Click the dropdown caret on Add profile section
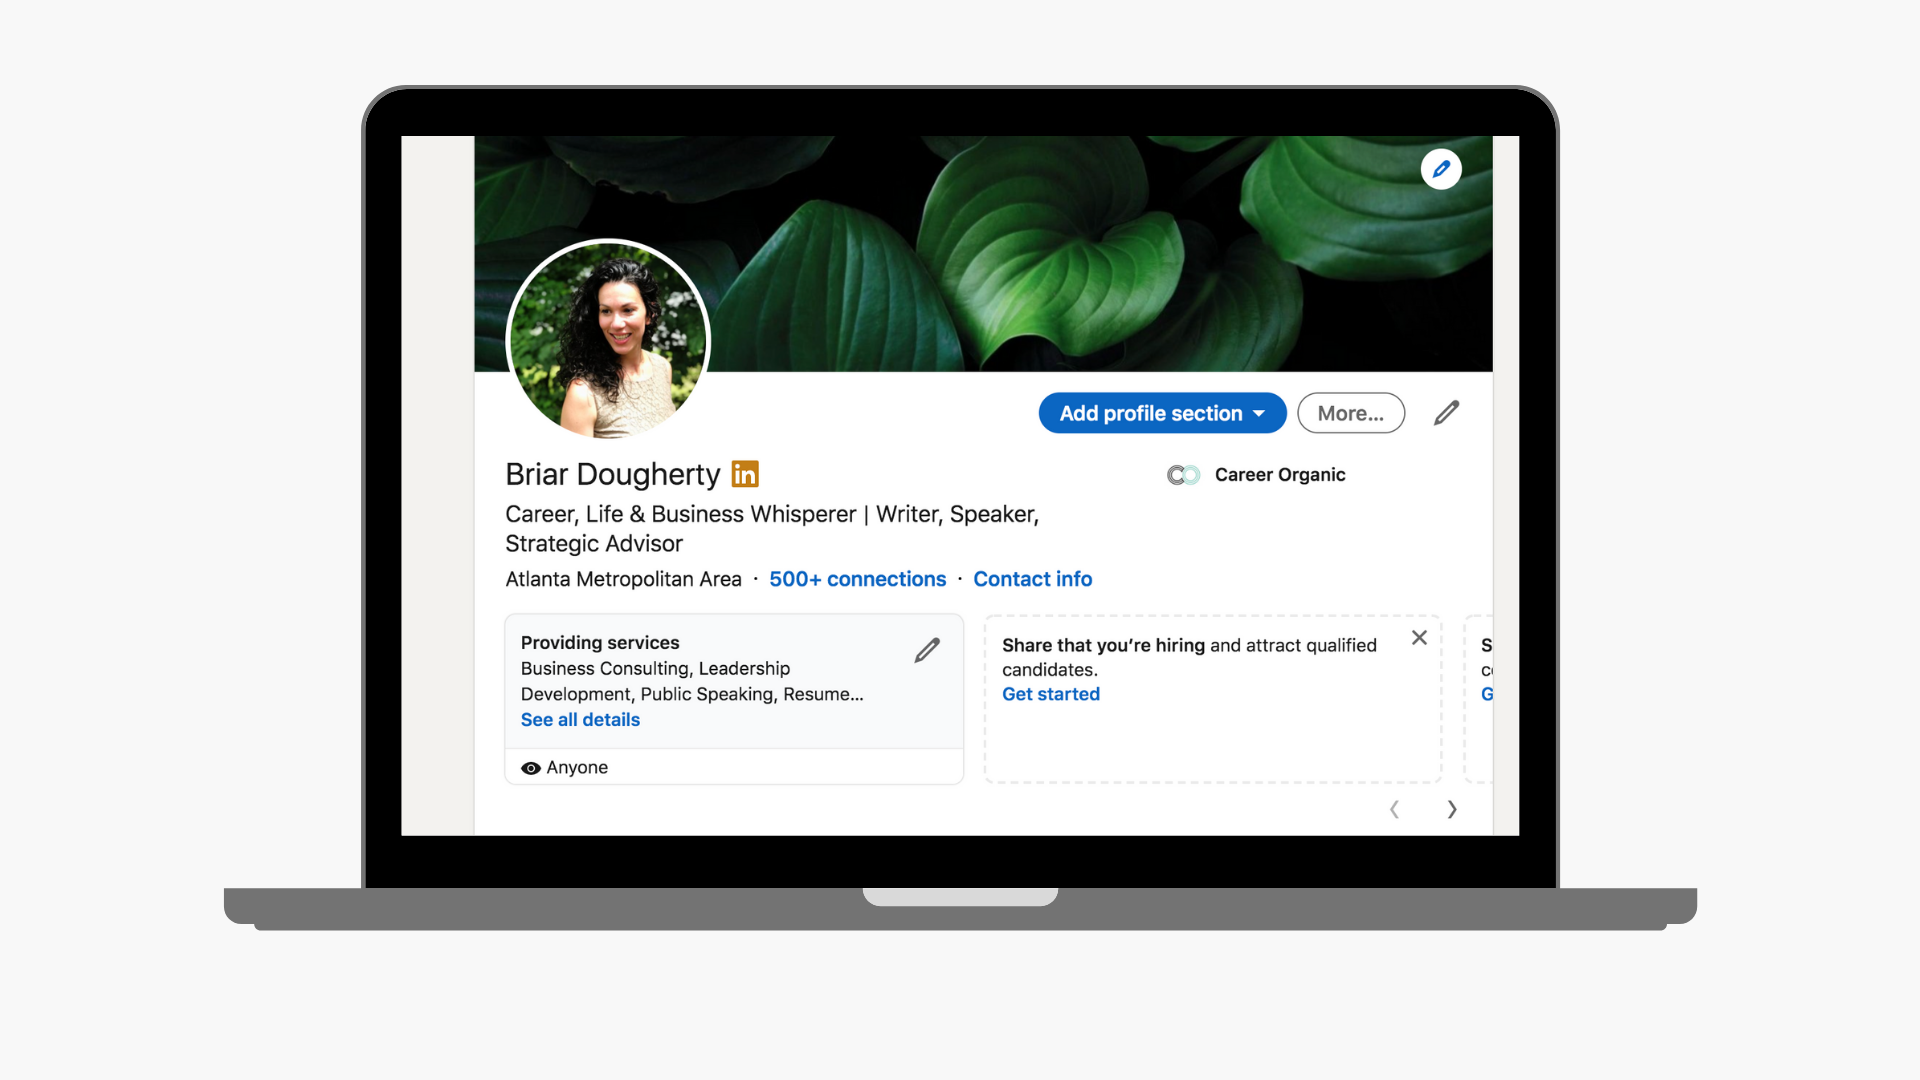Image resolution: width=1920 pixels, height=1080 pixels. (x=1259, y=414)
